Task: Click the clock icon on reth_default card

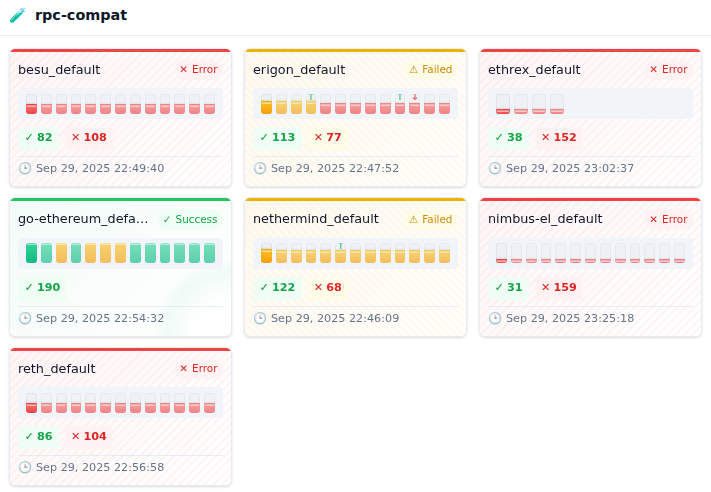Action: click(x=25, y=467)
